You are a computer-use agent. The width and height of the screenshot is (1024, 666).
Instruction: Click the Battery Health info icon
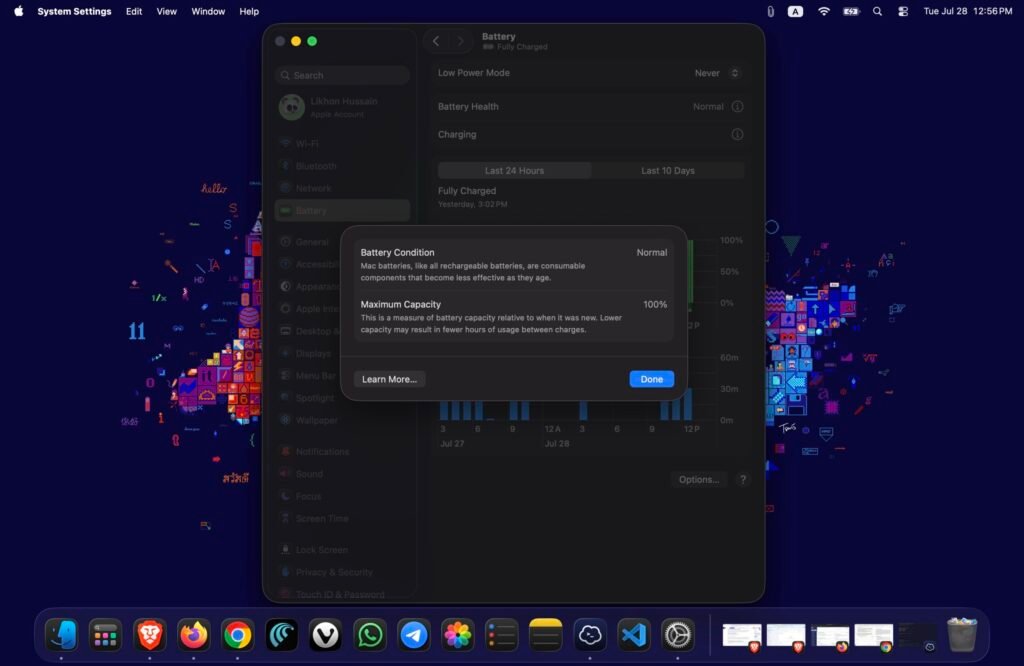[x=737, y=106]
